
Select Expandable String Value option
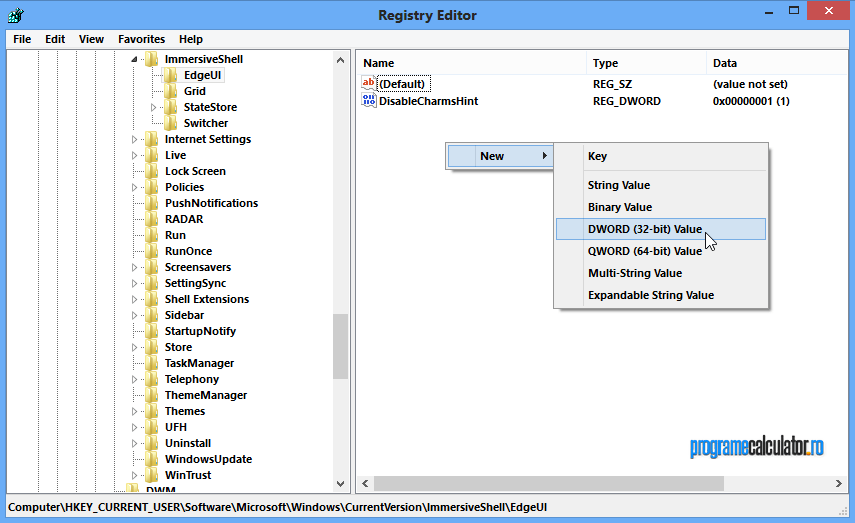pyautogui.click(x=661, y=295)
